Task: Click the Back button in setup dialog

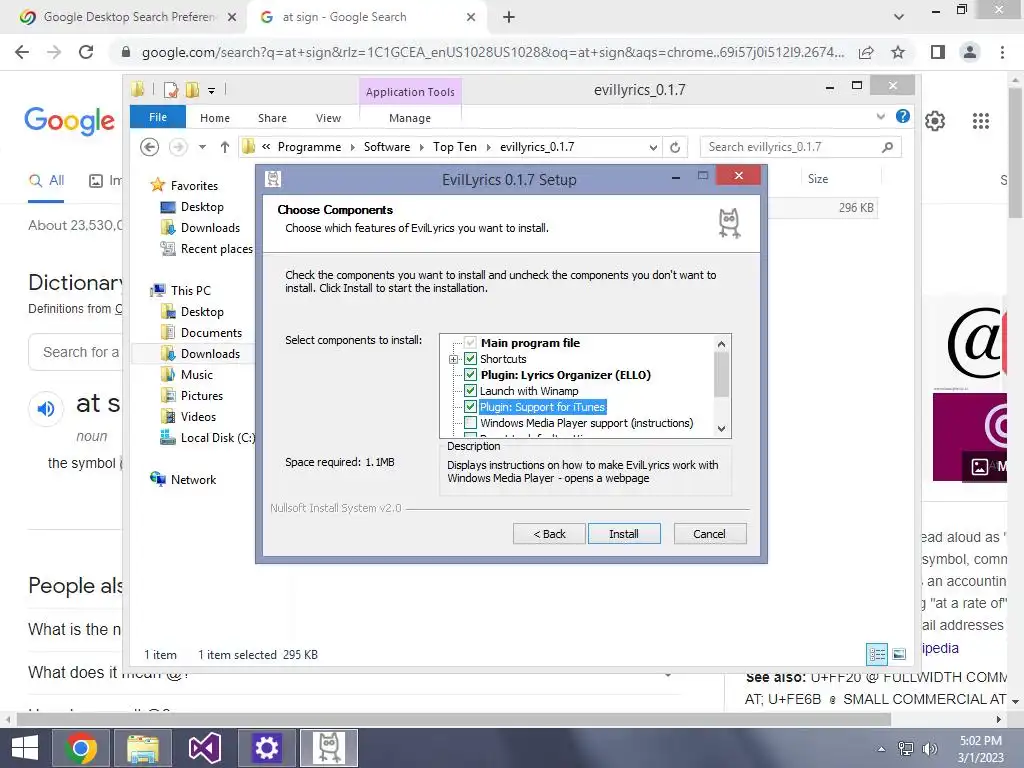Action: point(549,534)
